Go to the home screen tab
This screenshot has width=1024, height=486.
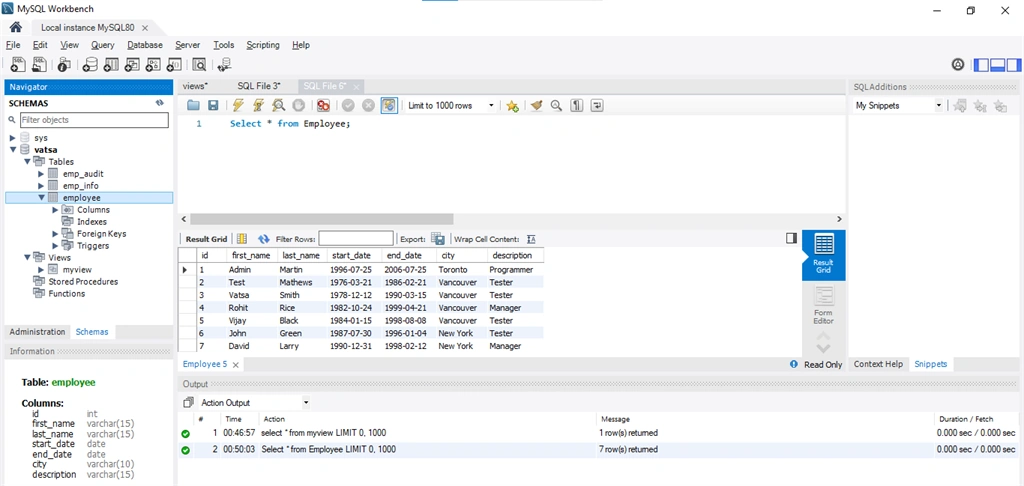point(16,27)
